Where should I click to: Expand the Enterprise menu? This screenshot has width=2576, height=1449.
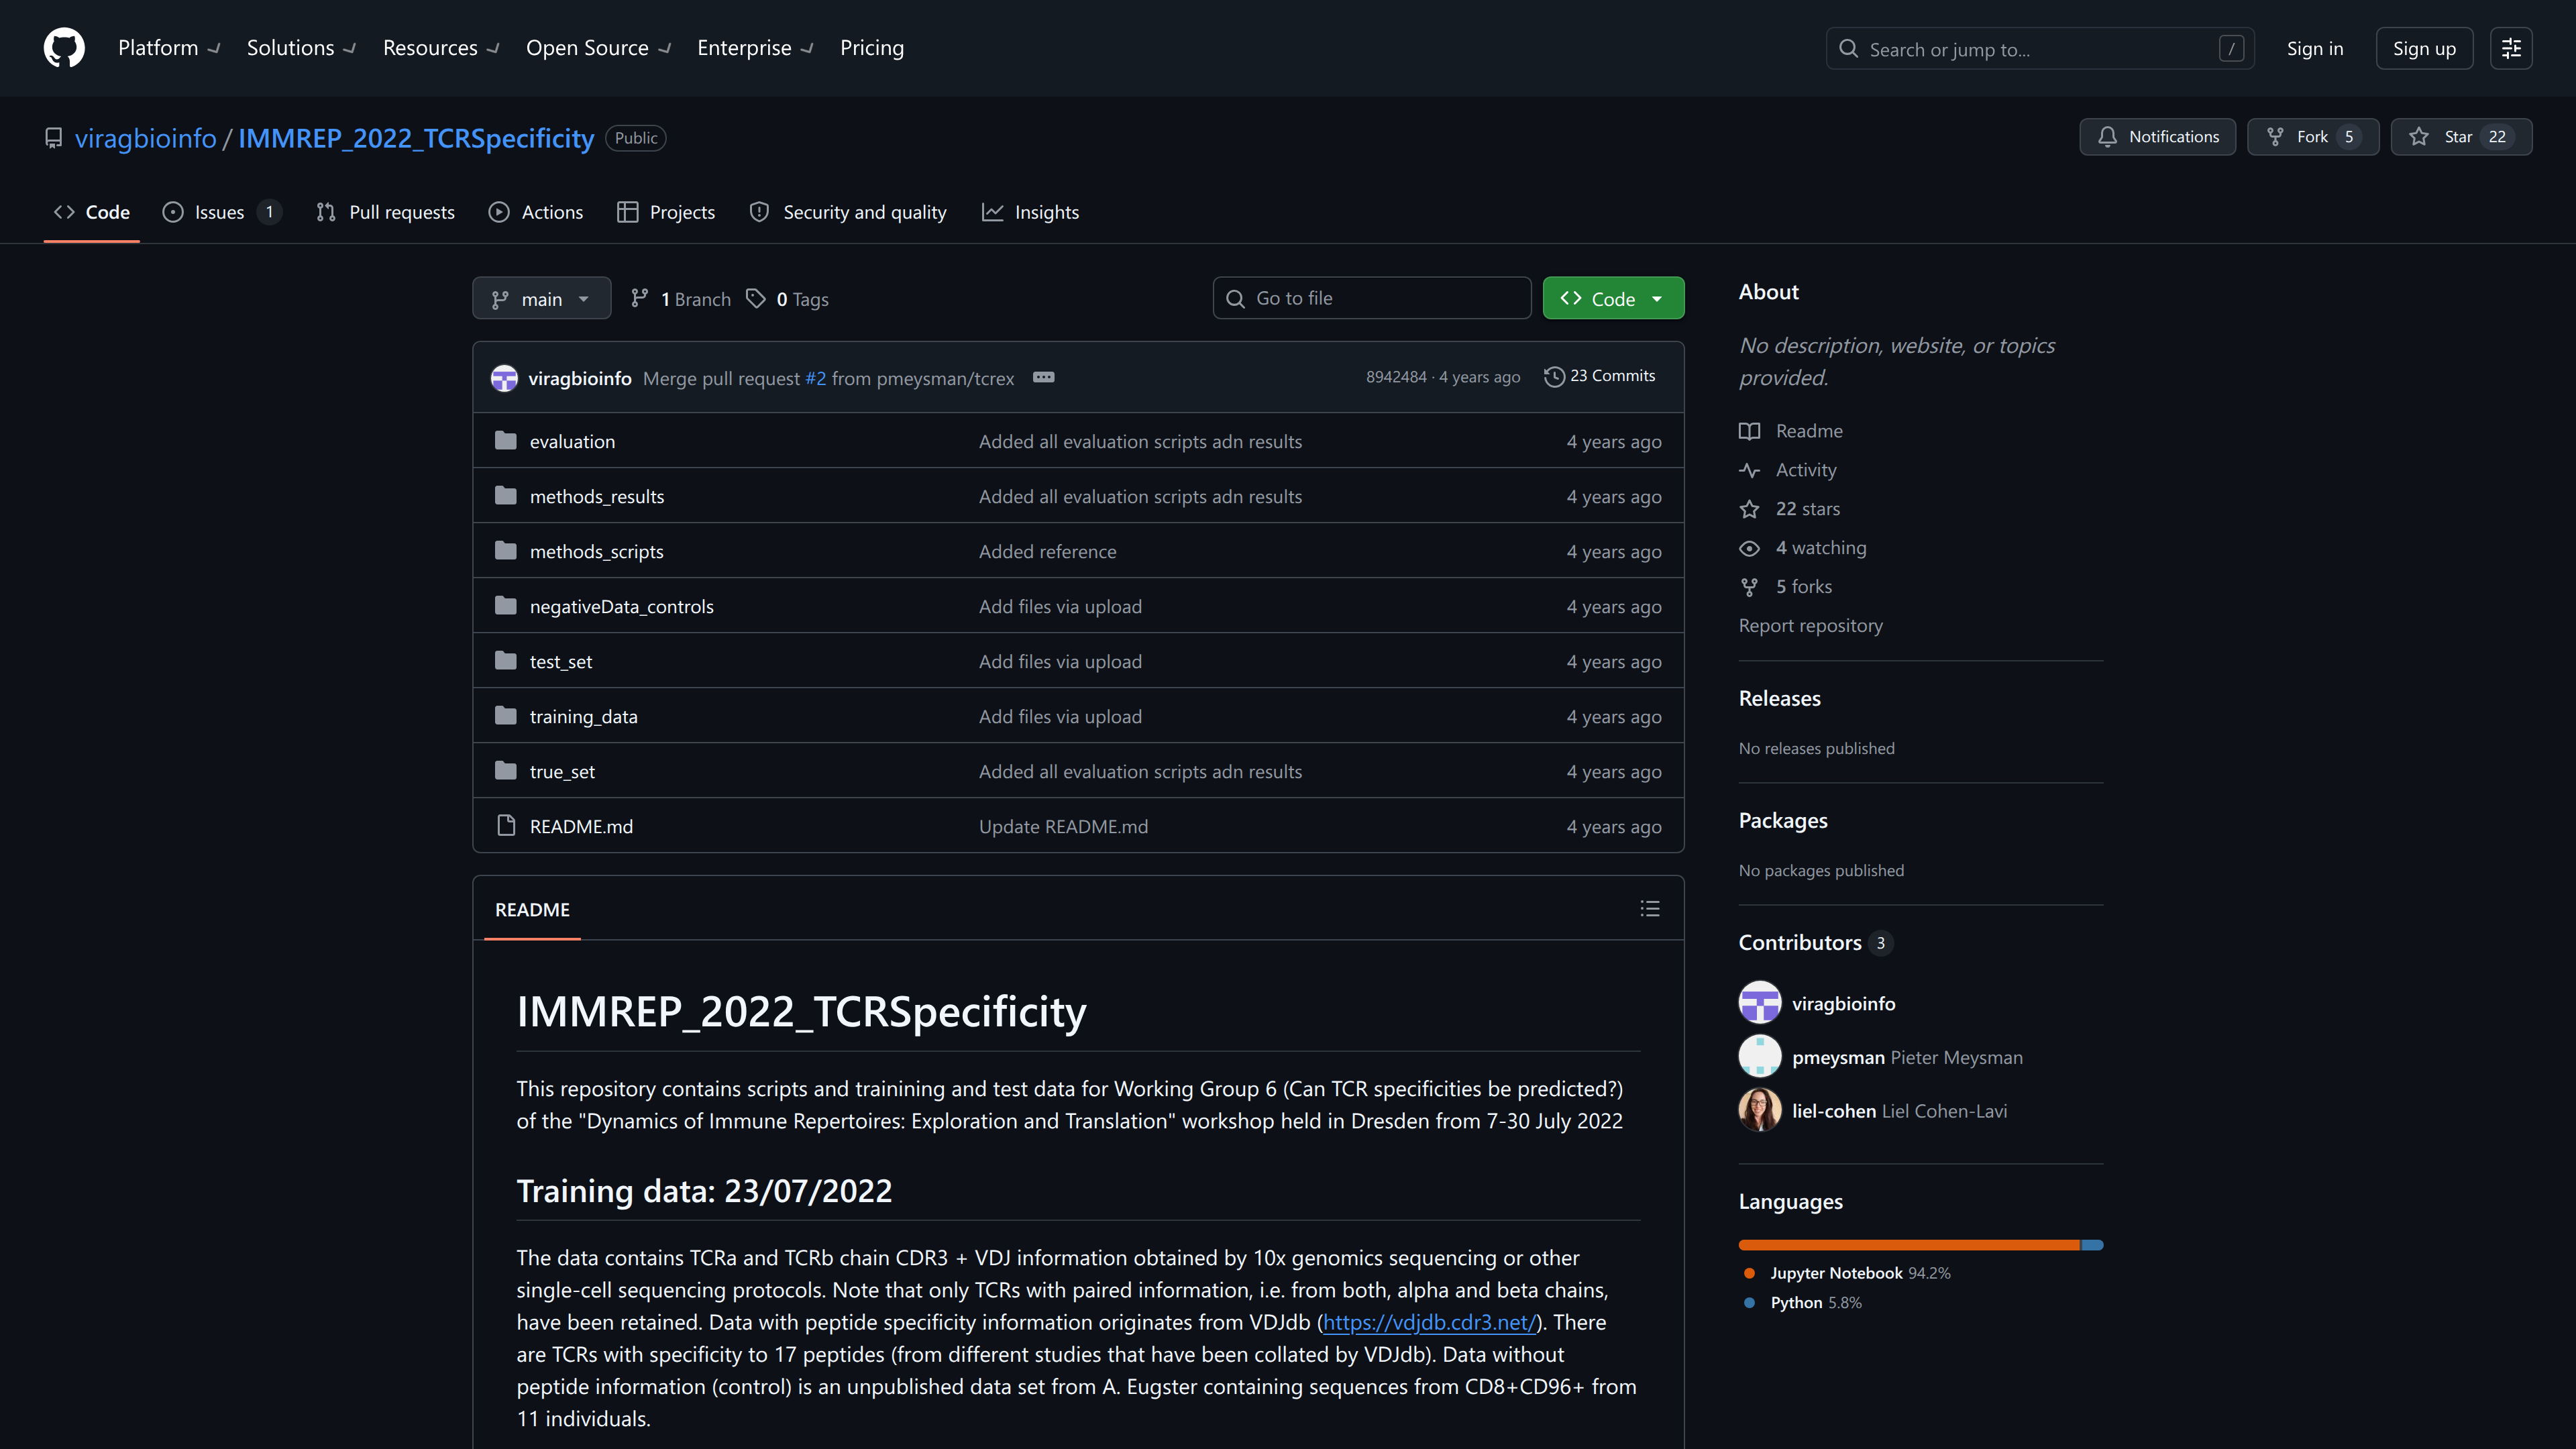click(x=755, y=48)
